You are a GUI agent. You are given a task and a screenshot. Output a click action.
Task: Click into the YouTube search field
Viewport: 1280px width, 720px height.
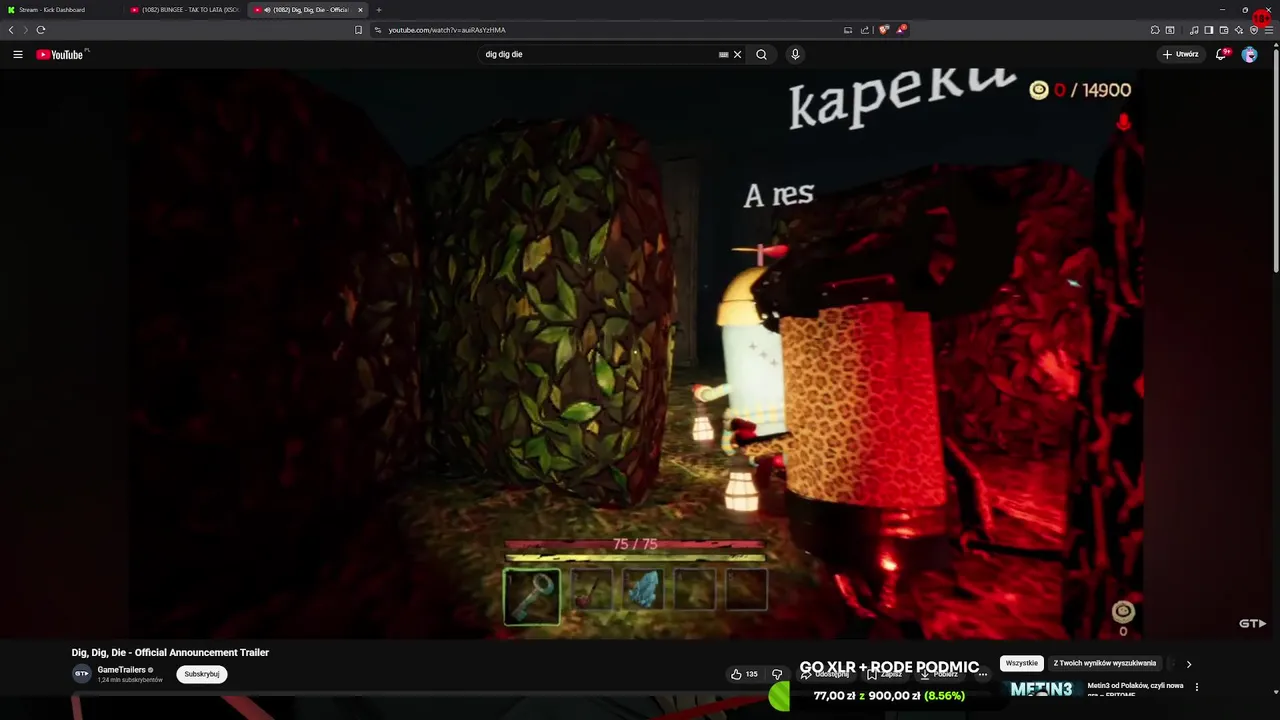pyautogui.click(x=600, y=55)
